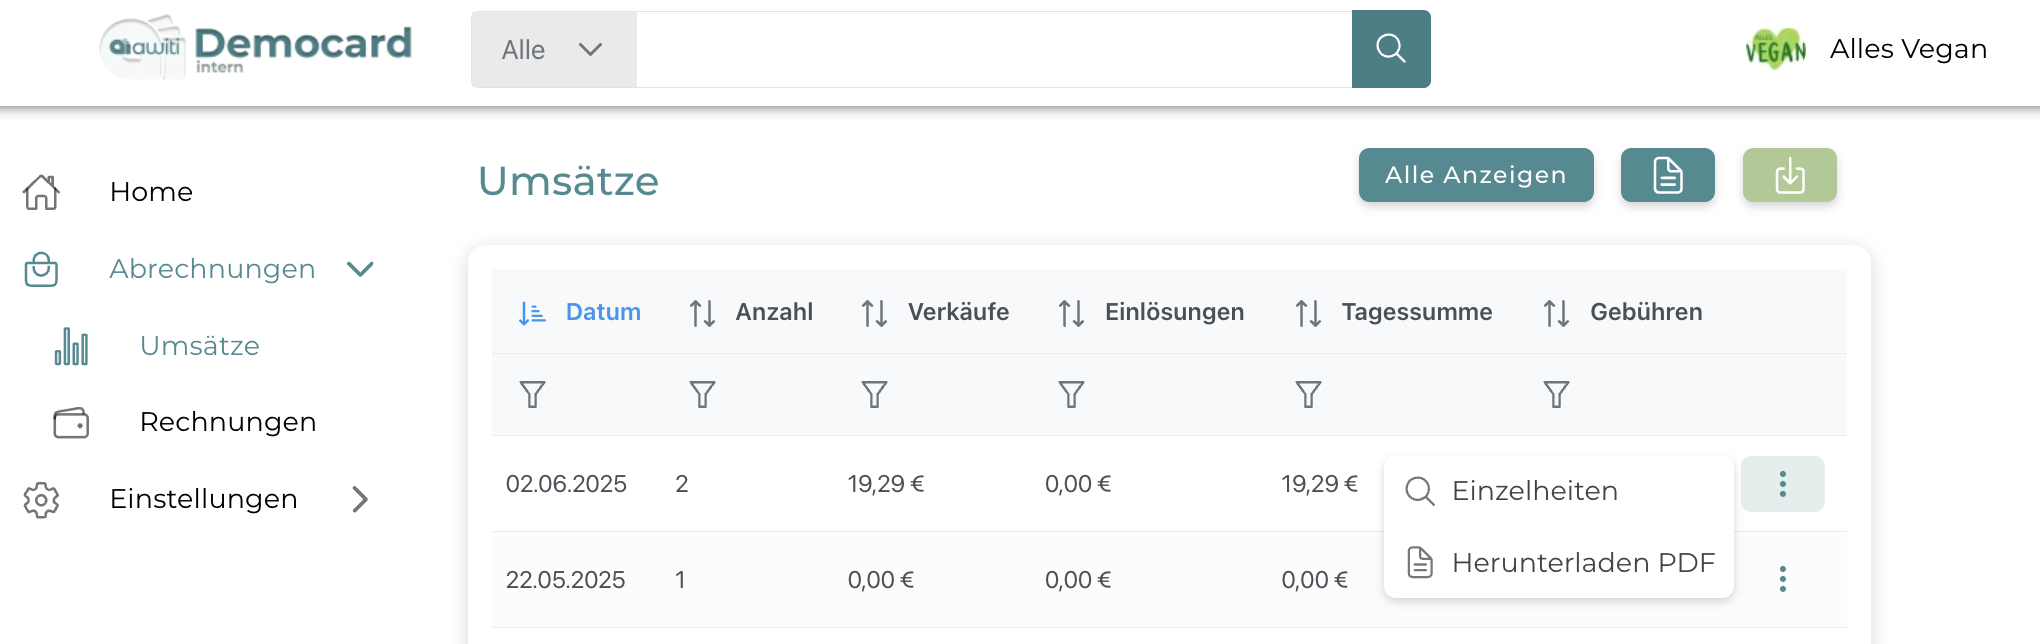Click into the search text field
The height and width of the screenshot is (644, 2040).
[993, 49]
